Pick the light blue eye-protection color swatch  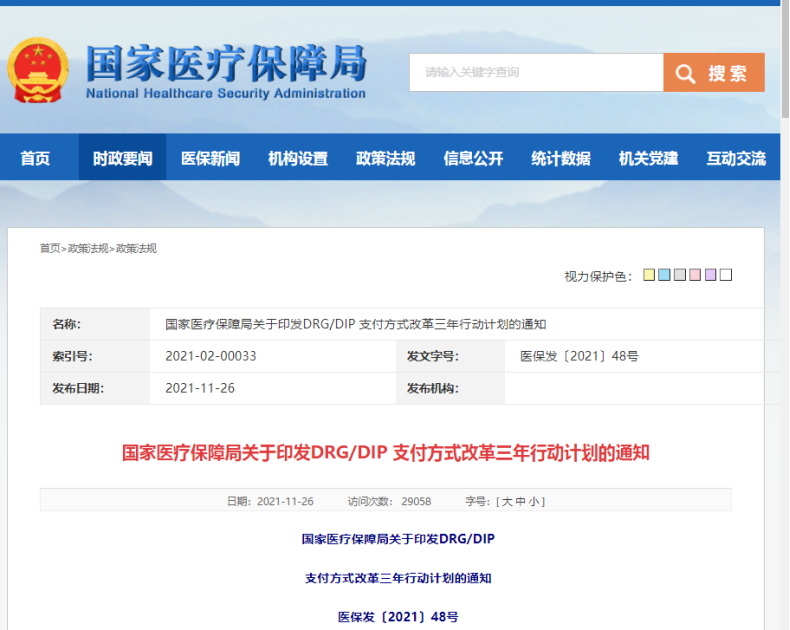pos(664,275)
